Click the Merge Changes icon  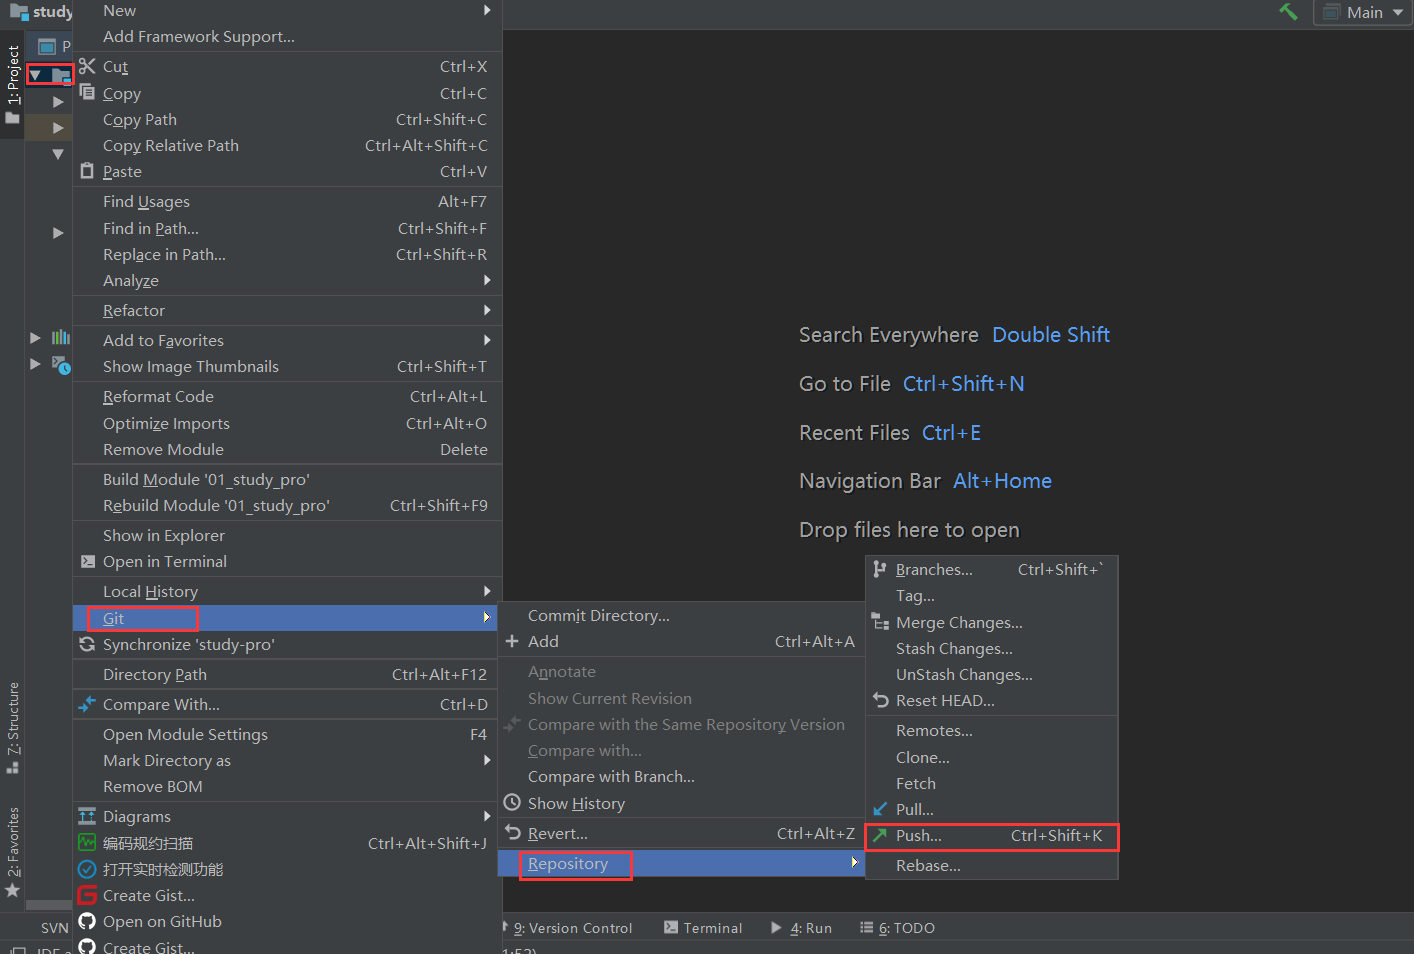coord(880,622)
